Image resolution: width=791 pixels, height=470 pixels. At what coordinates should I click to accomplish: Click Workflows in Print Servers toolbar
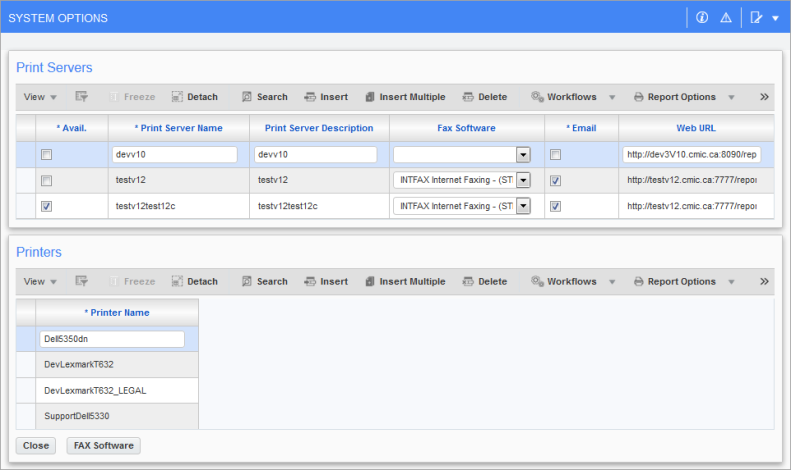tap(563, 97)
